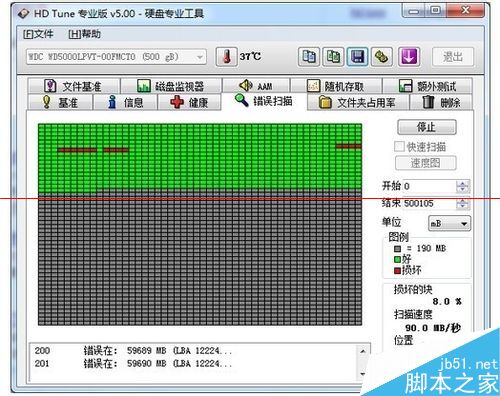Click the copy screenshot to clipboard icon
The width and height of the screenshot is (500, 396).
(x=333, y=57)
